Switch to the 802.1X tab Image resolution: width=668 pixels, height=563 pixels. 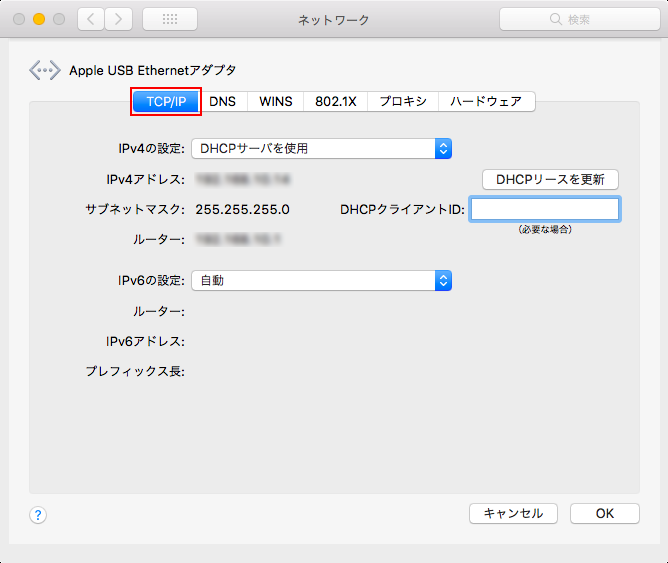(336, 101)
